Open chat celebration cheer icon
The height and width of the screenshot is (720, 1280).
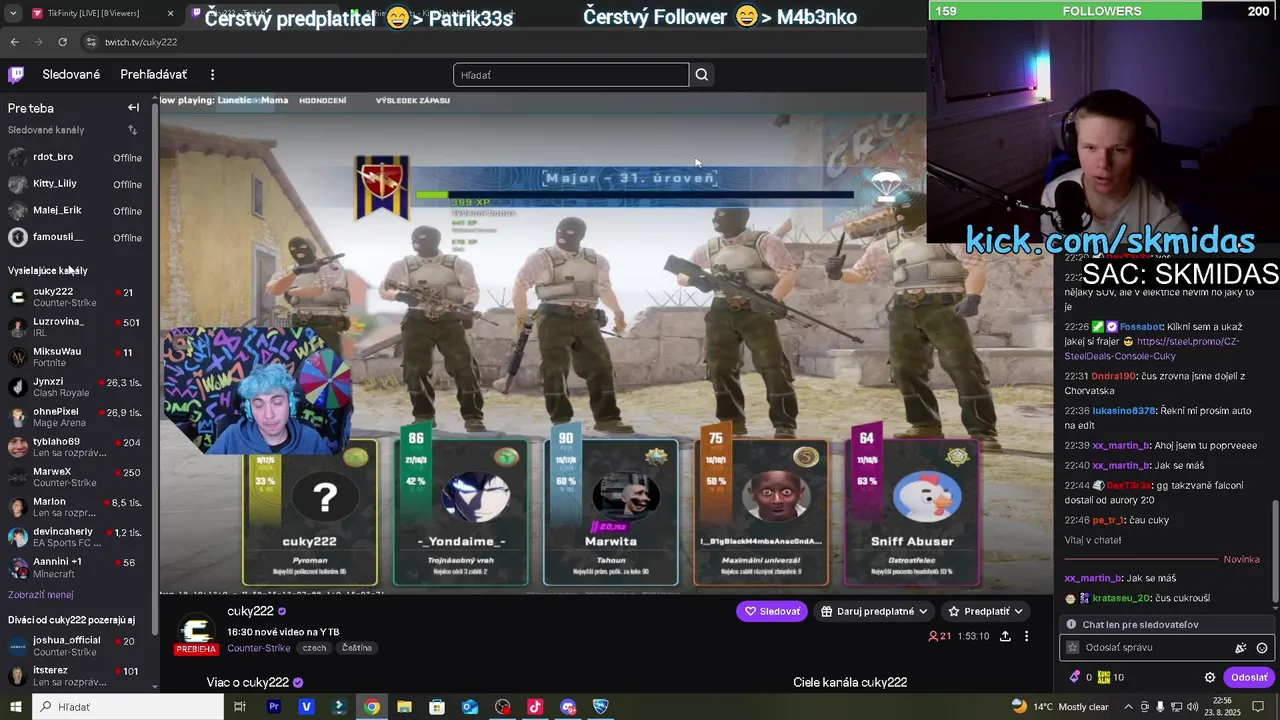[x=1241, y=648]
